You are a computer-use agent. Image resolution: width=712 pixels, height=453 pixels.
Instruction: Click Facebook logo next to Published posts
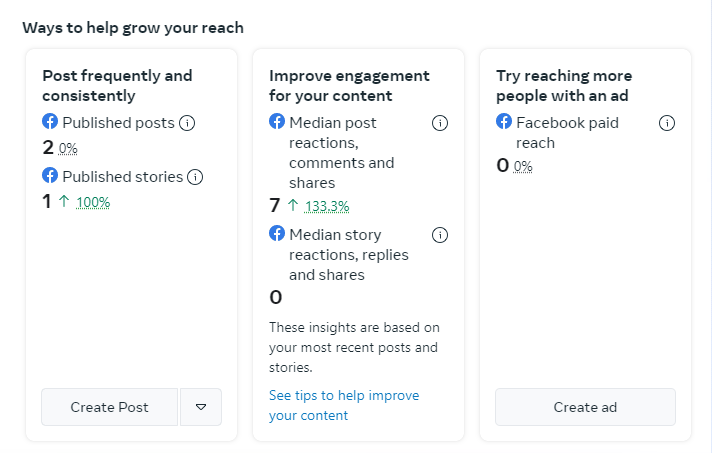pyautogui.click(x=50, y=122)
